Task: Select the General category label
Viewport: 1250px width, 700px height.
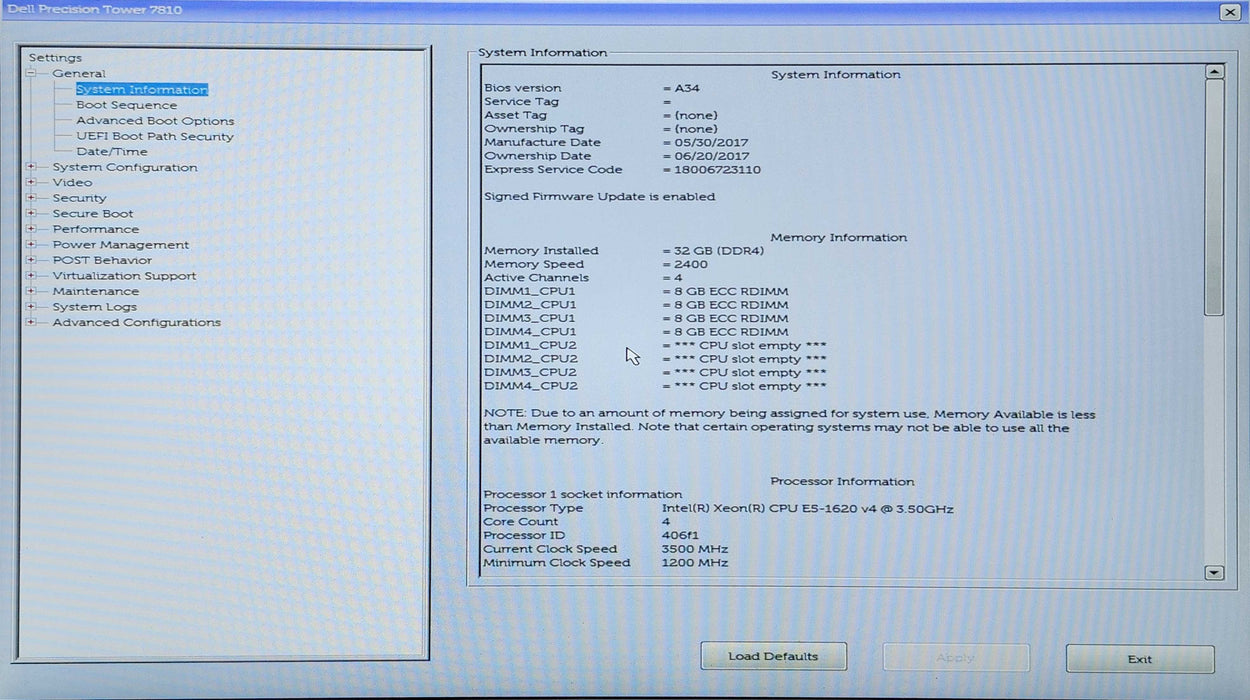Action: pyautogui.click(x=79, y=74)
